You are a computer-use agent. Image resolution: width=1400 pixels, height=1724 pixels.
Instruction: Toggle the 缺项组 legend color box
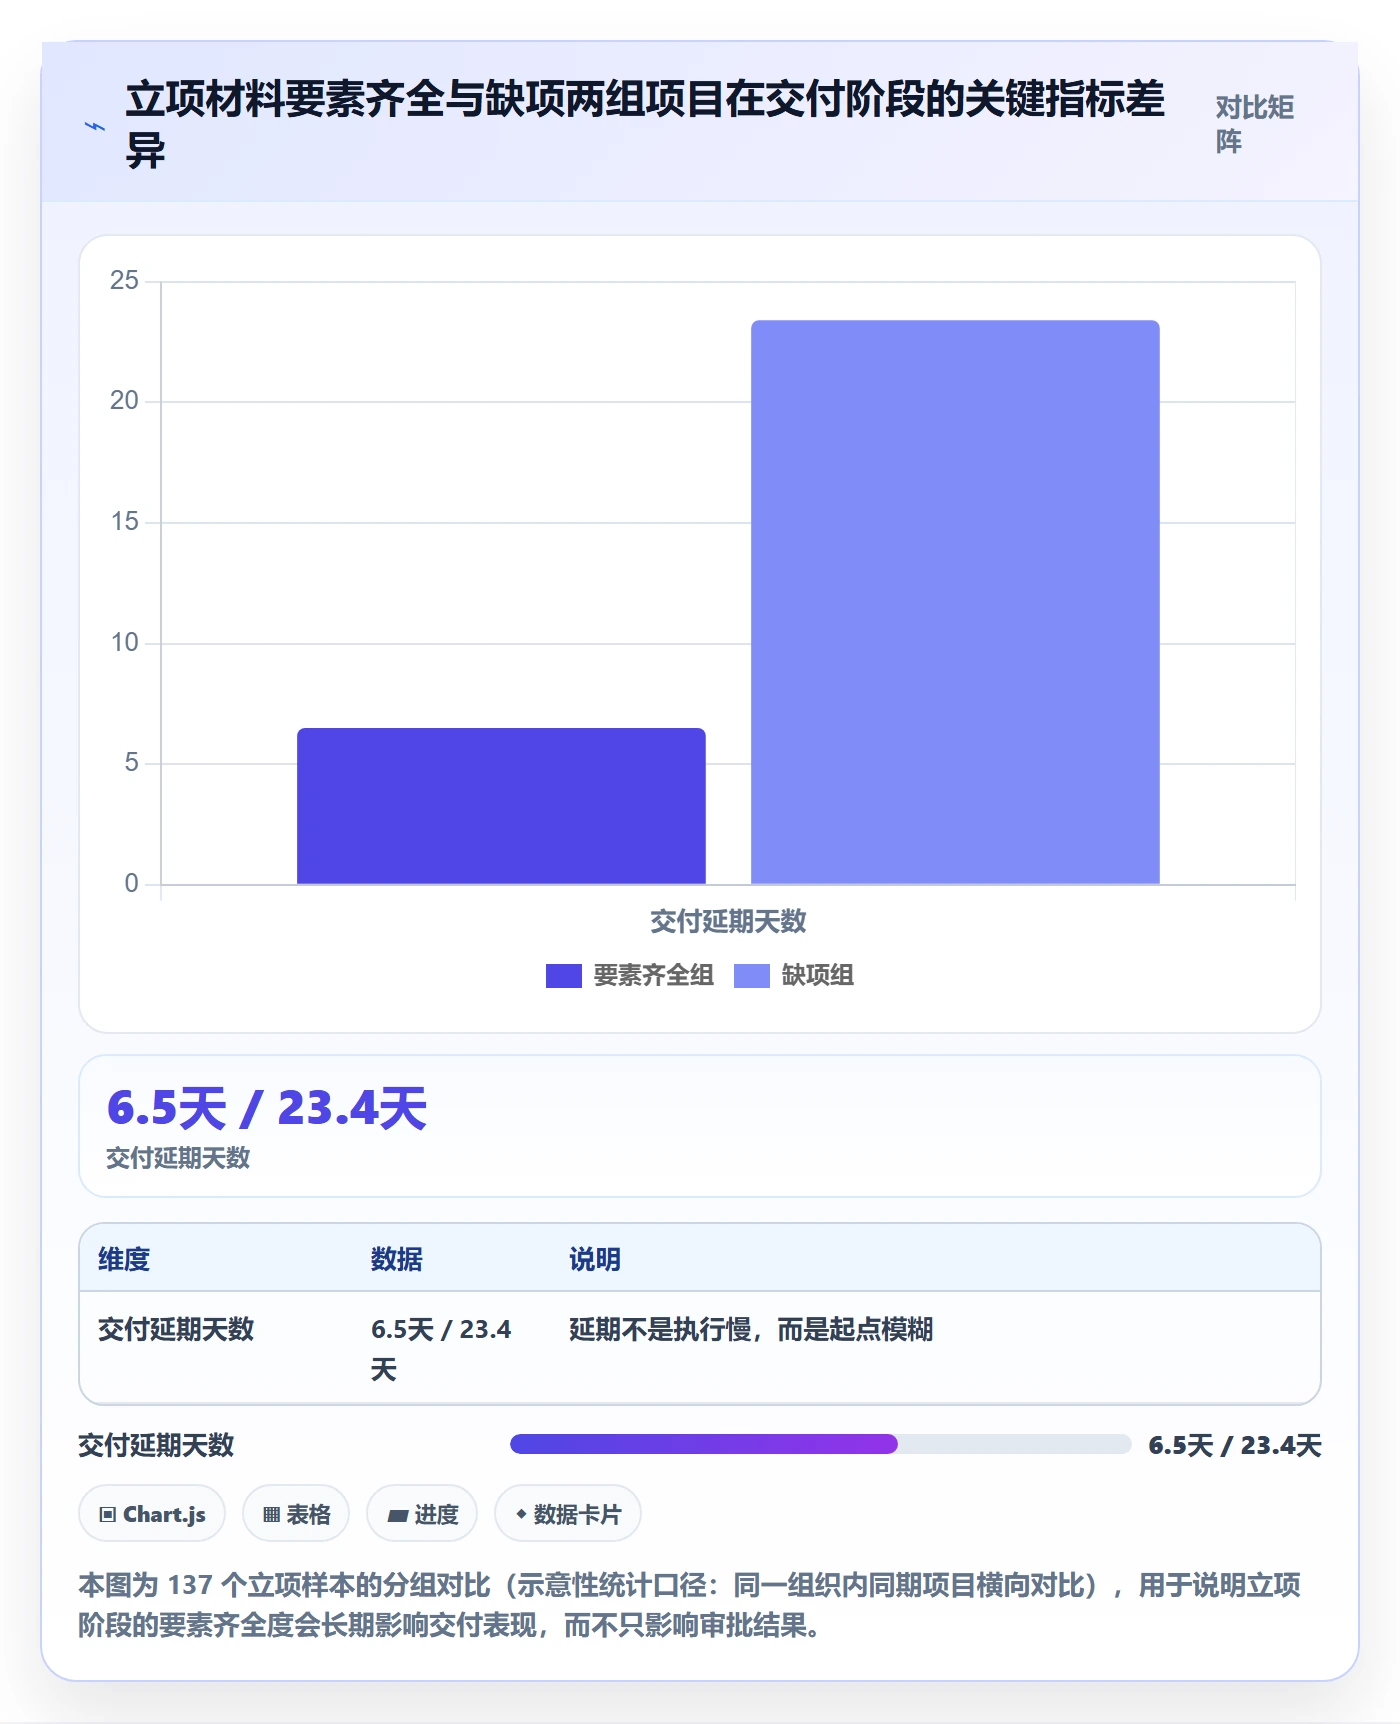[x=751, y=975]
